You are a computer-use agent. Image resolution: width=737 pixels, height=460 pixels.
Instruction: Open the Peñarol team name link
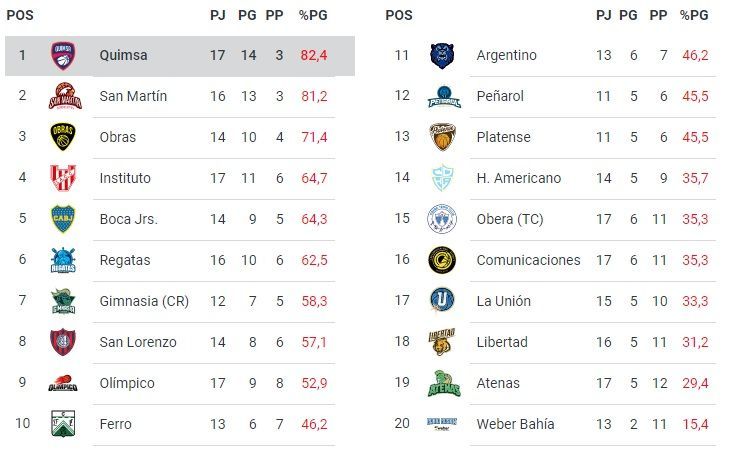pos(500,97)
